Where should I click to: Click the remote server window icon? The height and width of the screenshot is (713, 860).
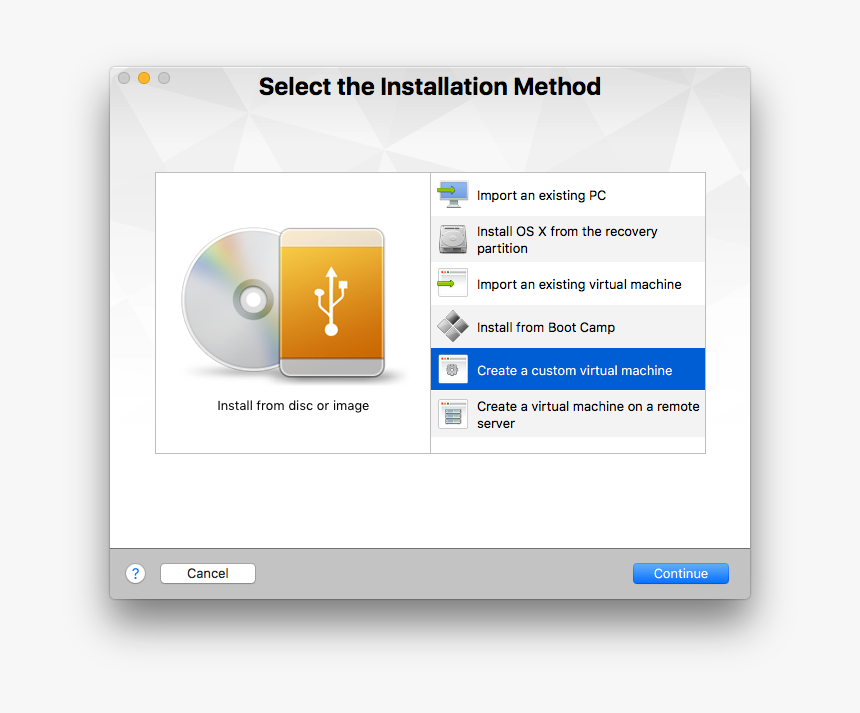(452, 414)
